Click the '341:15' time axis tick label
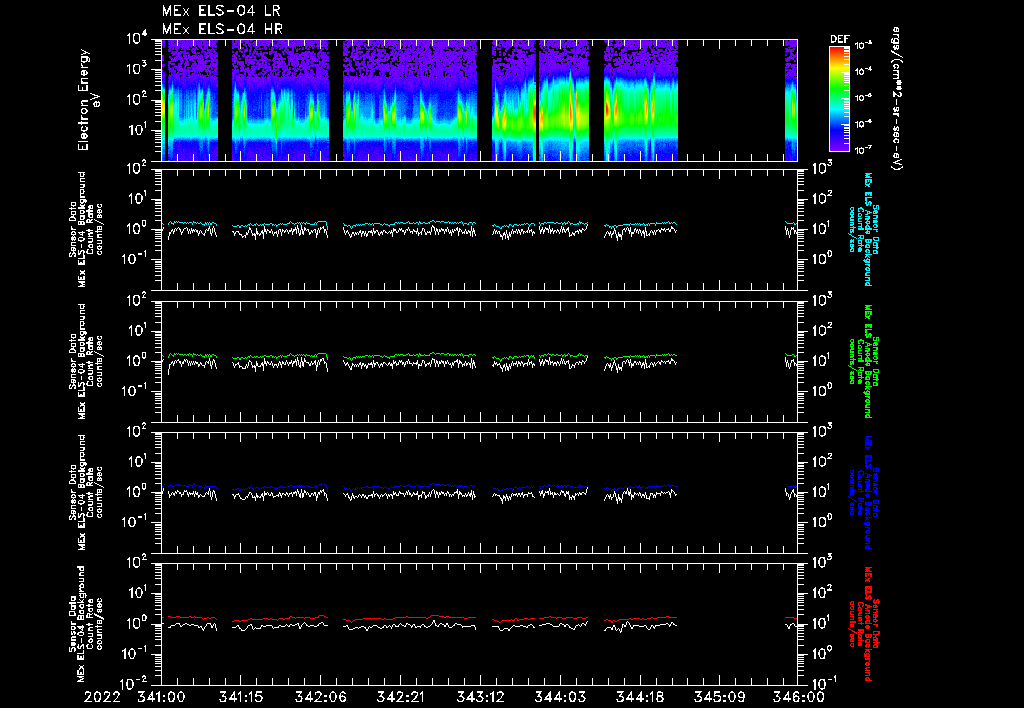 (241, 698)
